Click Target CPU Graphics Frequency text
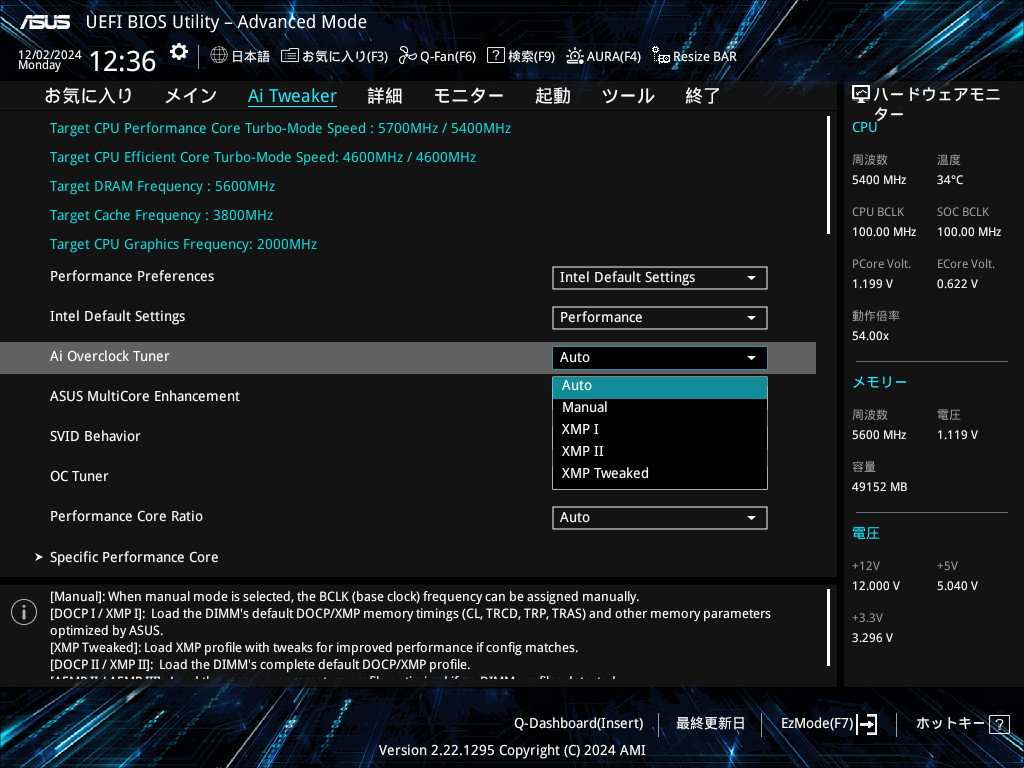 tap(184, 244)
